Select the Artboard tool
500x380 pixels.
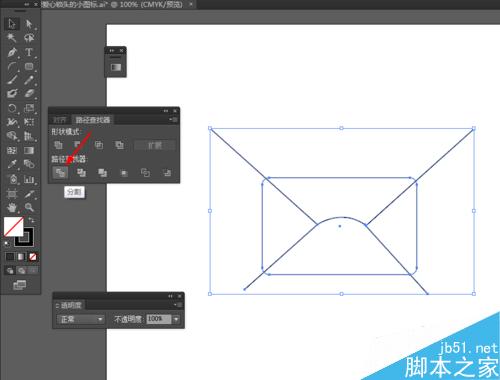(x=12, y=194)
